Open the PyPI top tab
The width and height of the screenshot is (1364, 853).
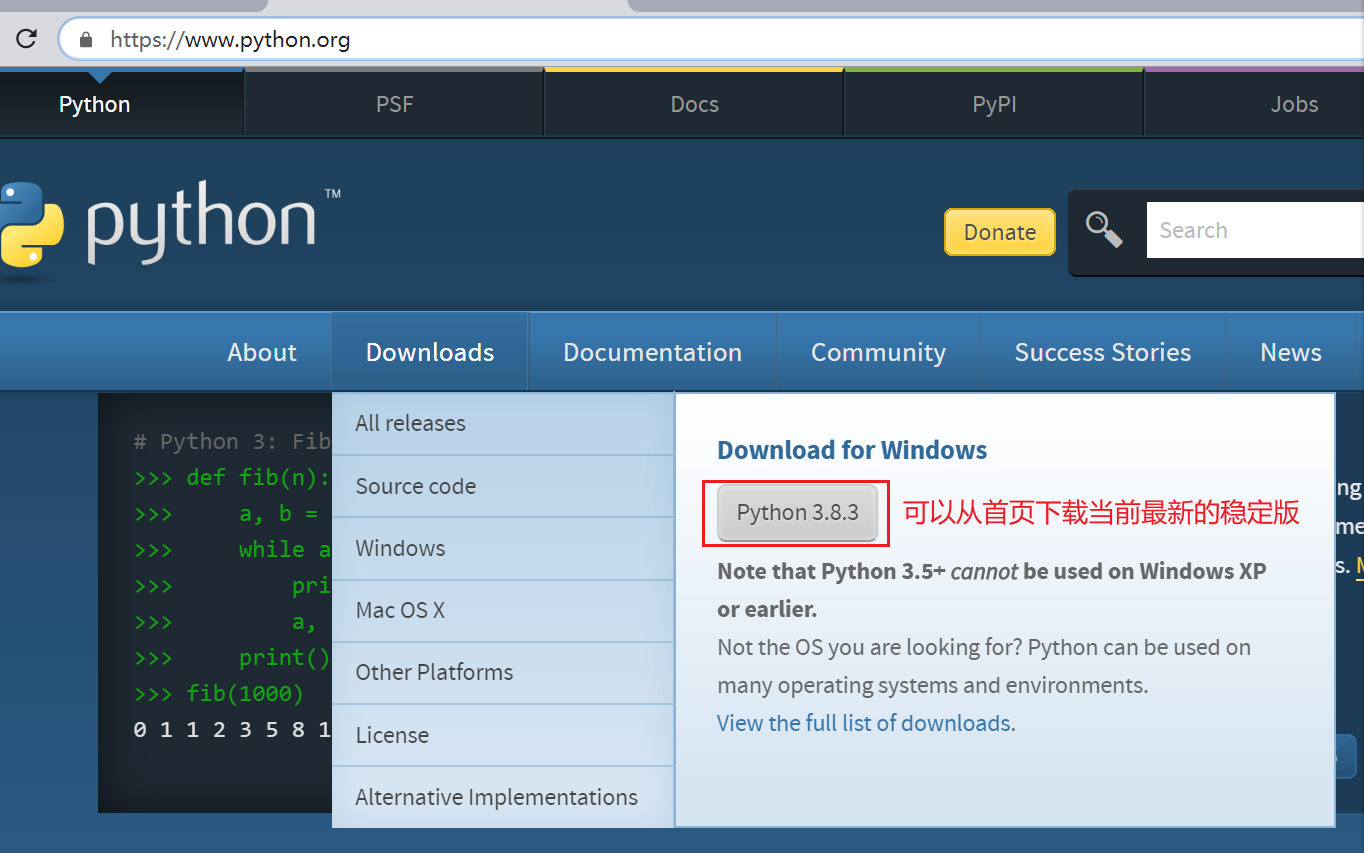[x=994, y=104]
